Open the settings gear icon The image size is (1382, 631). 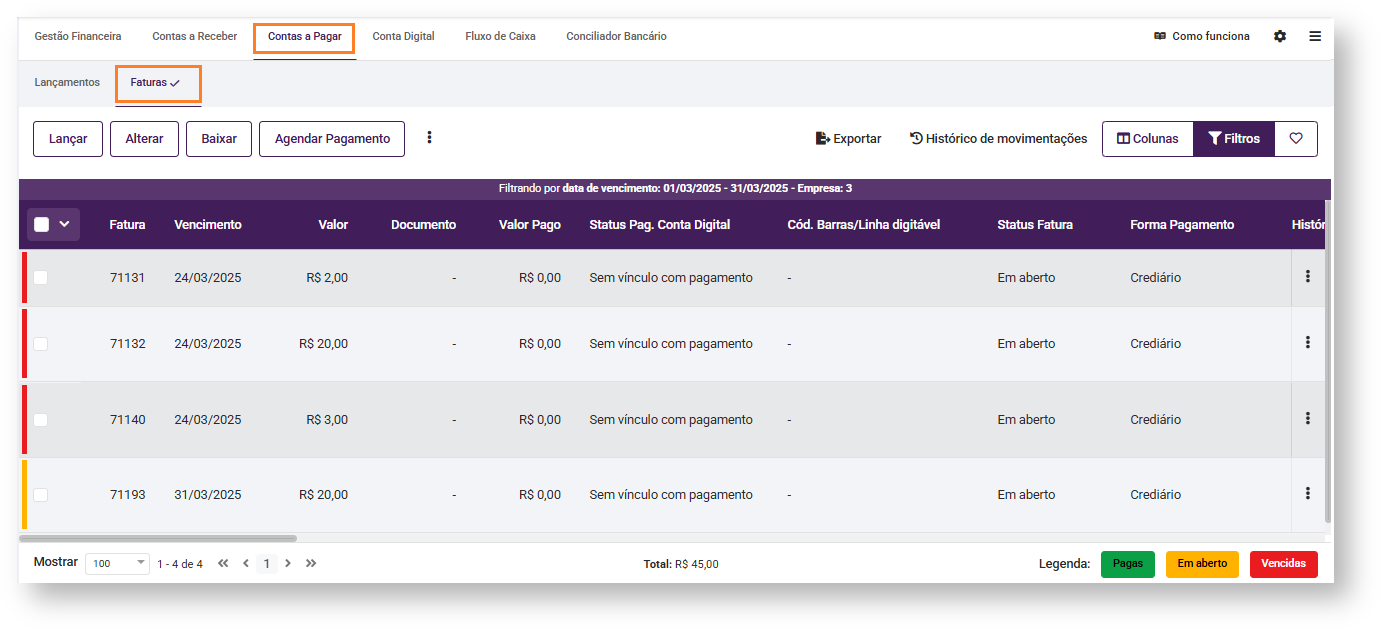[x=1280, y=36]
